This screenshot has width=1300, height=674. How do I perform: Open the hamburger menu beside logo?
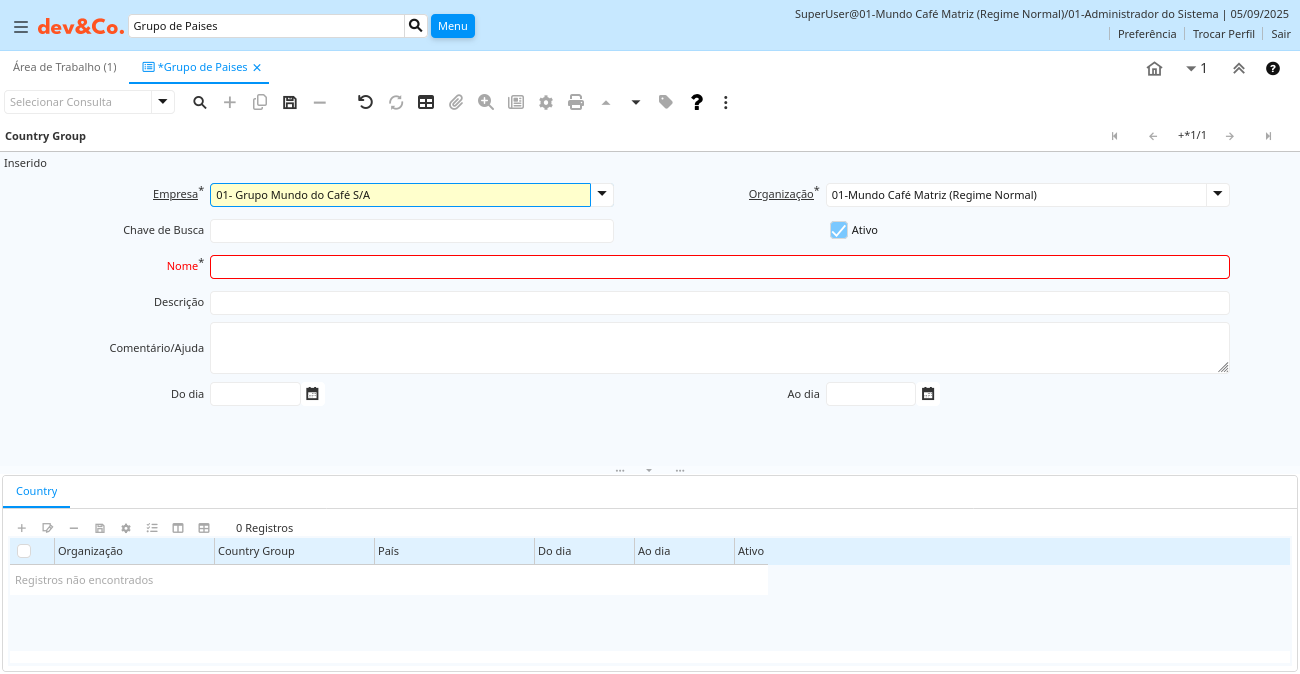20,26
